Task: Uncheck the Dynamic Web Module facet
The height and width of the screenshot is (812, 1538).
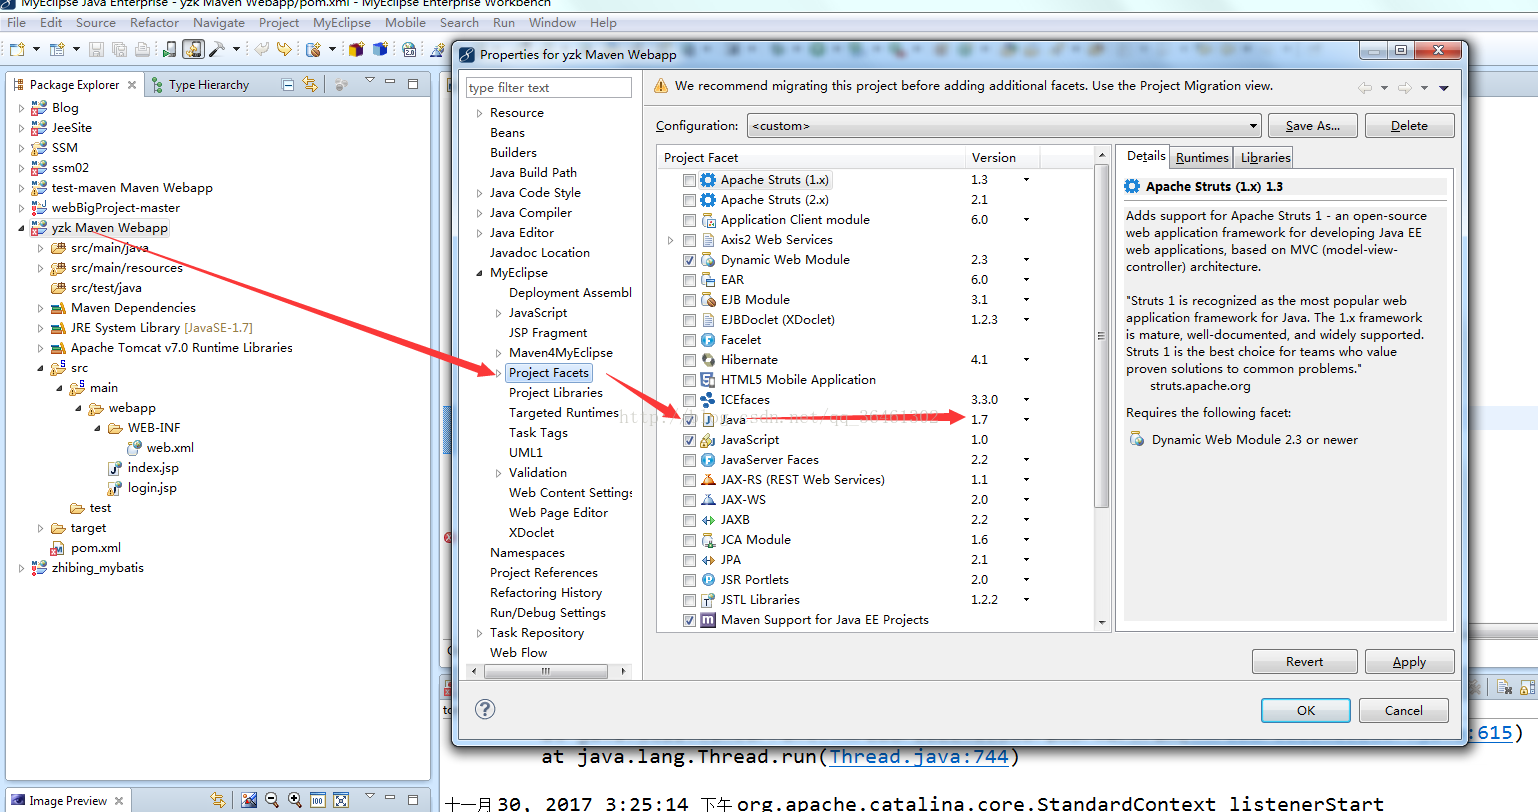Action: pos(689,260)
